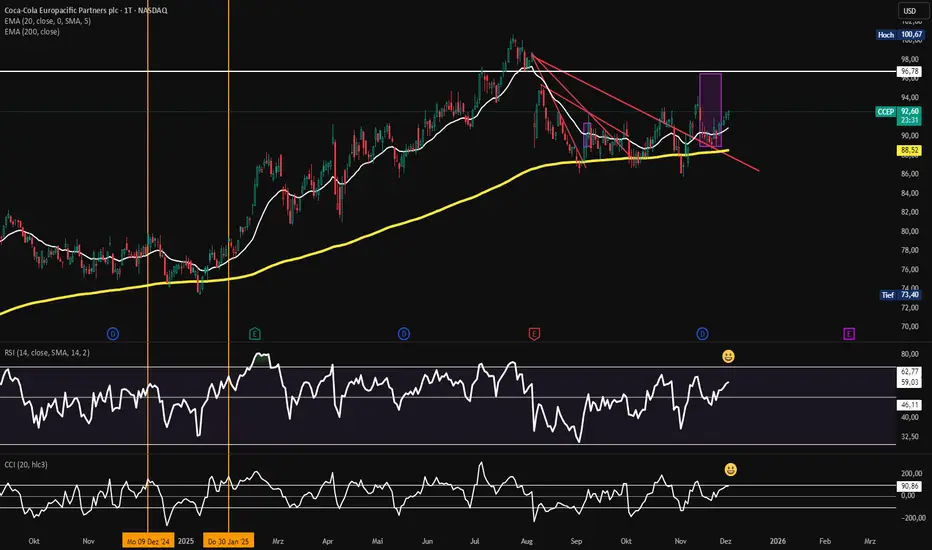This screenshot has height=550, width=932.
Task: Click the Dez label on the time axis
Action: [725, 541]
